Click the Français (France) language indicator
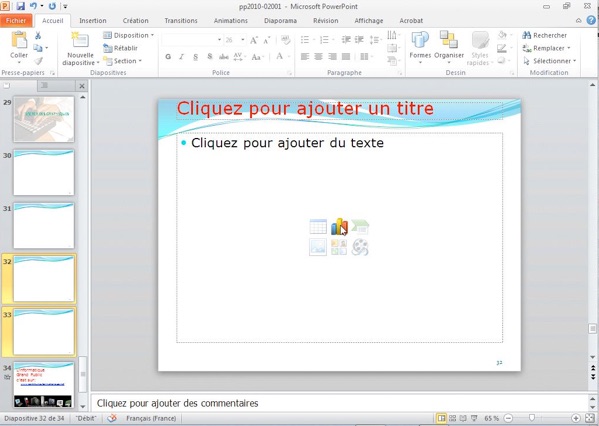This screenshot has height=426, width=599. [x=151, y=418]
